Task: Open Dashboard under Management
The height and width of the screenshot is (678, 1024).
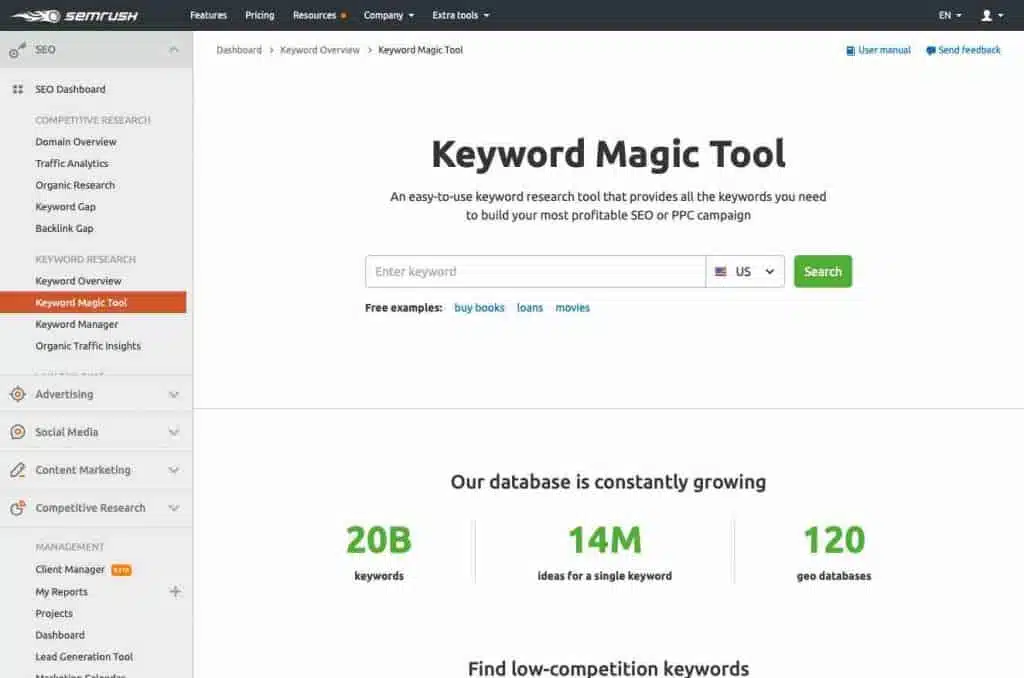Action: tap(60, 635)
